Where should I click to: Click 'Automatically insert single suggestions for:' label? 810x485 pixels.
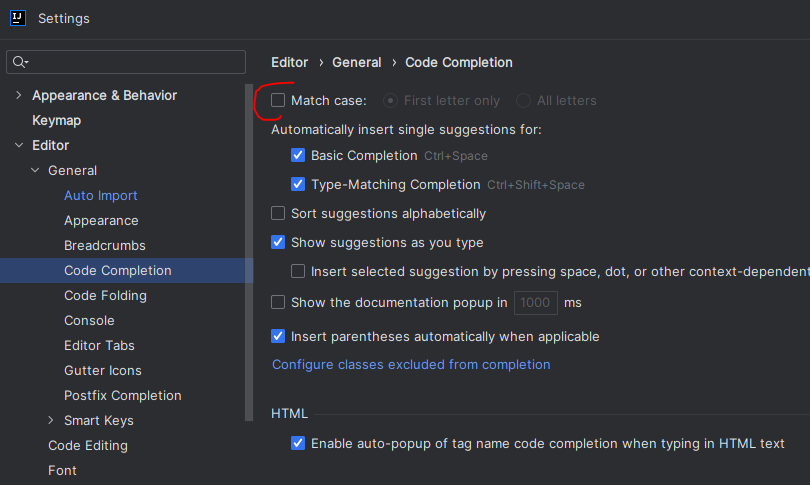(406, 130)
